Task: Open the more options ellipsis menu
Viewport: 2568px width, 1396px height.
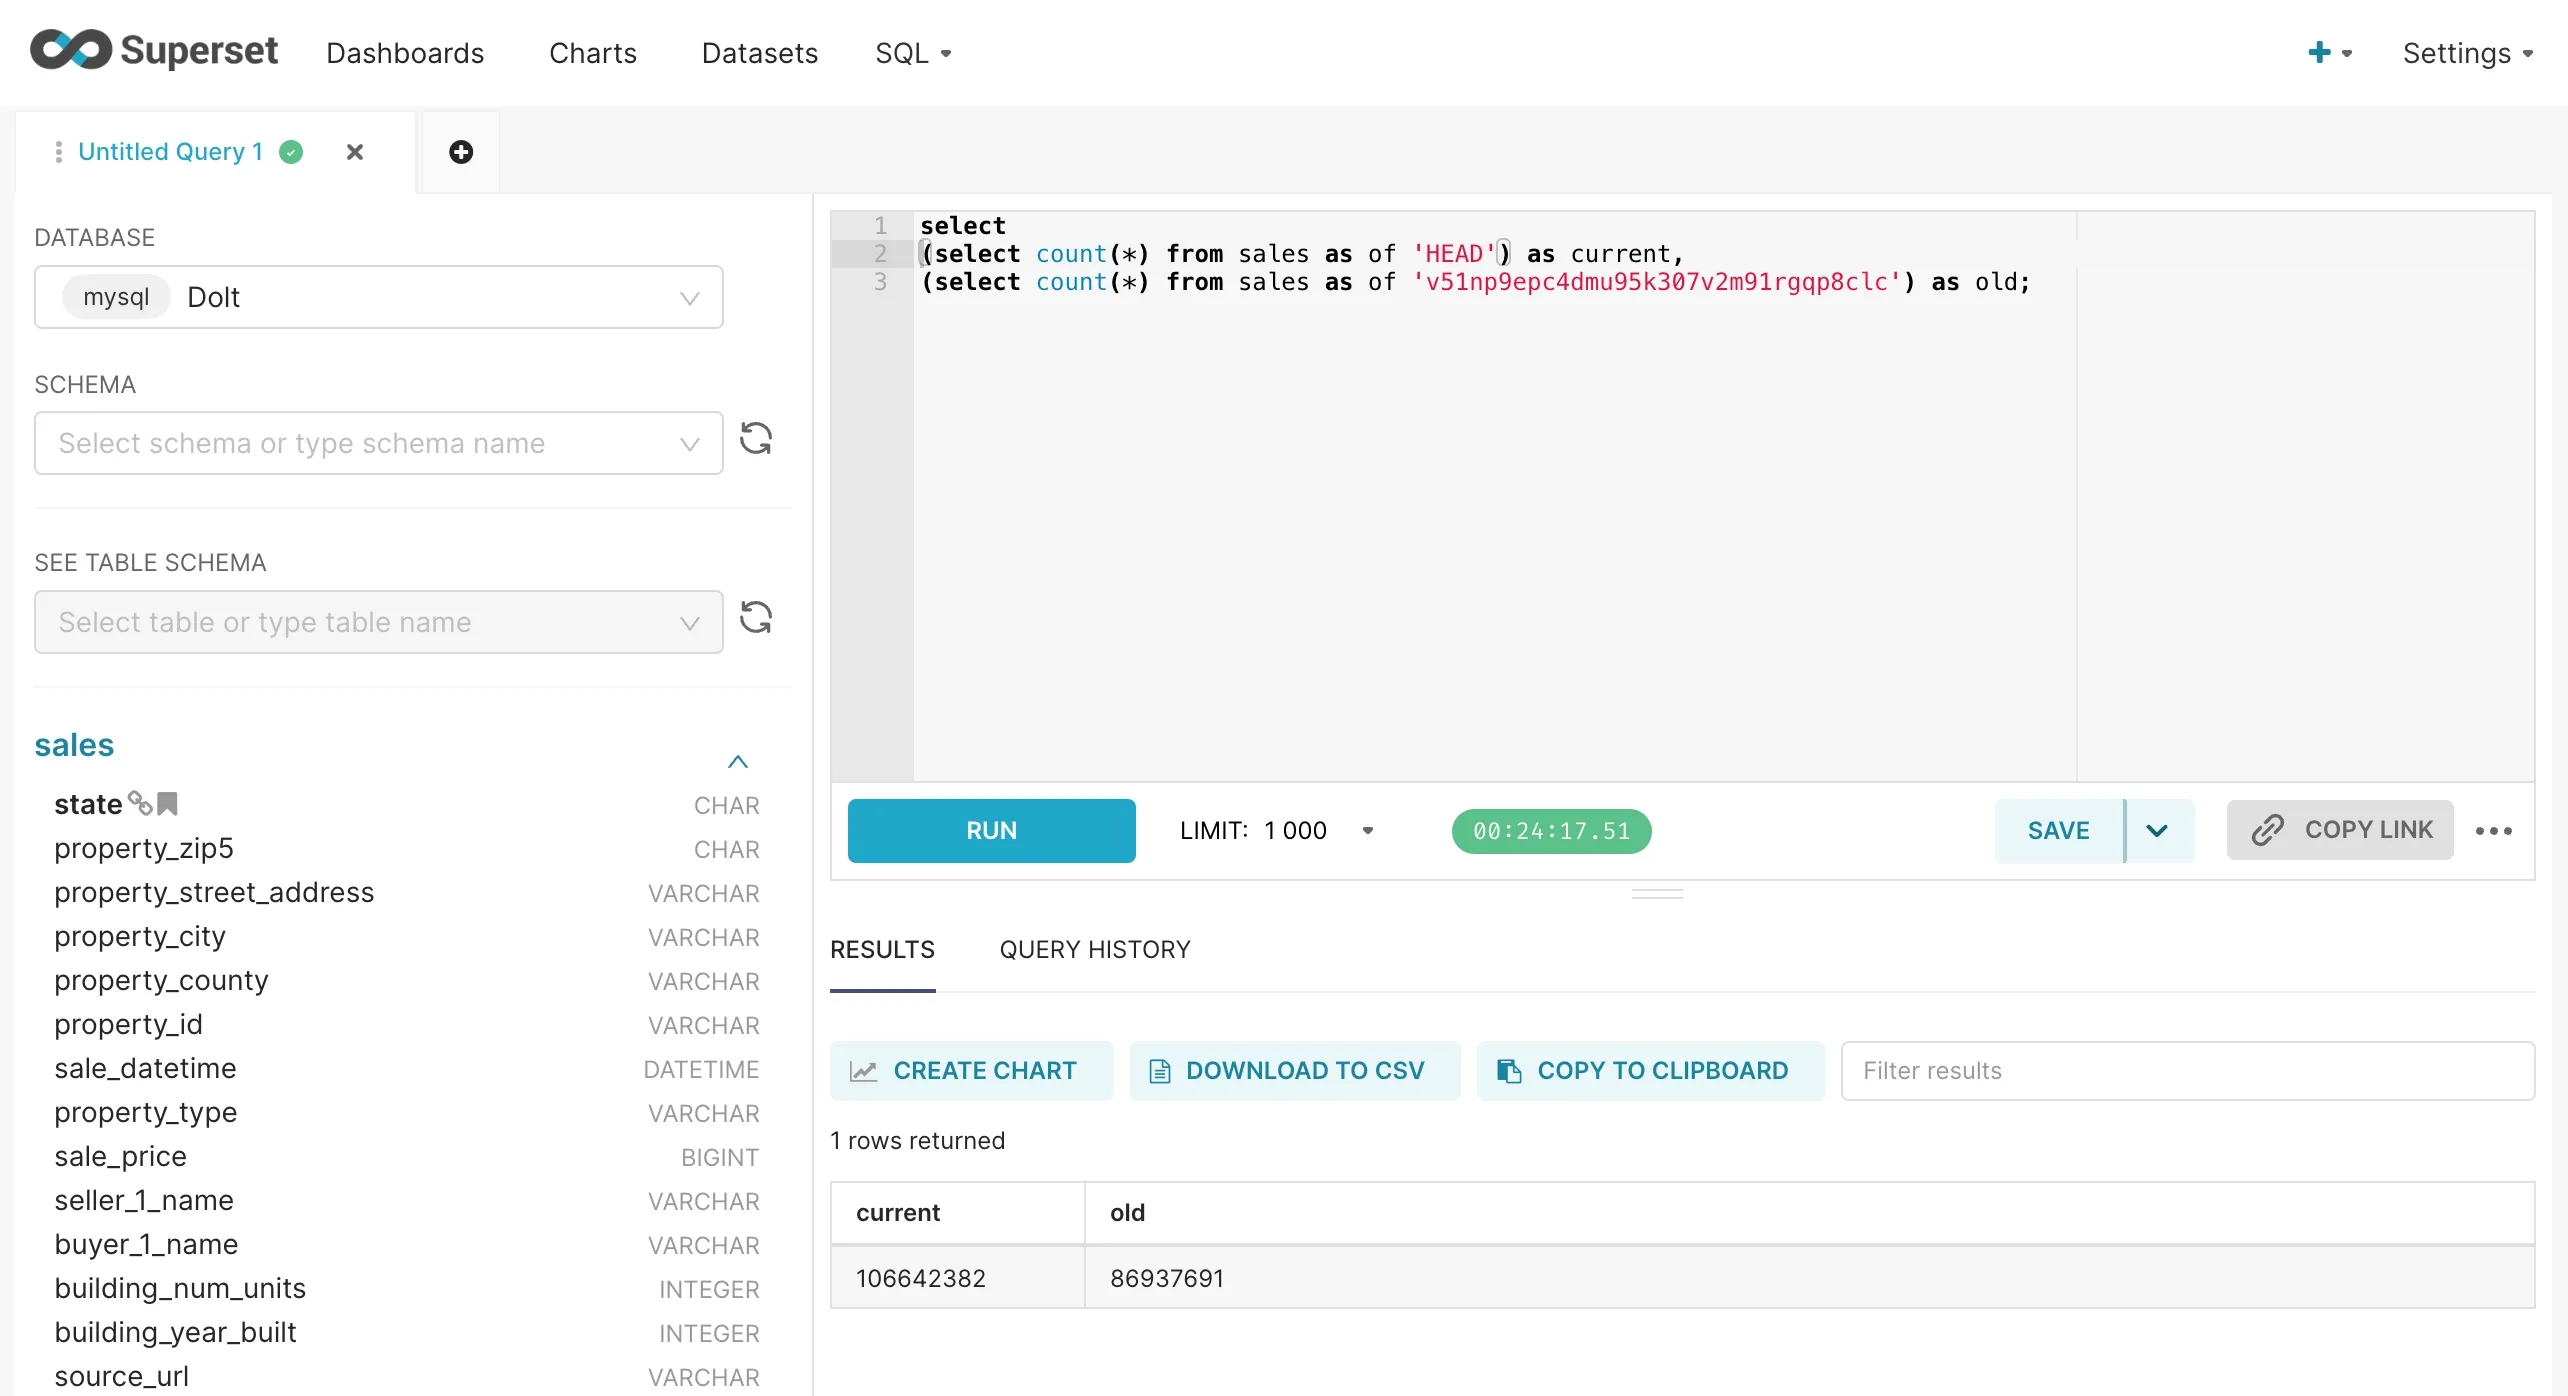Action: [x=2493, y=831]
